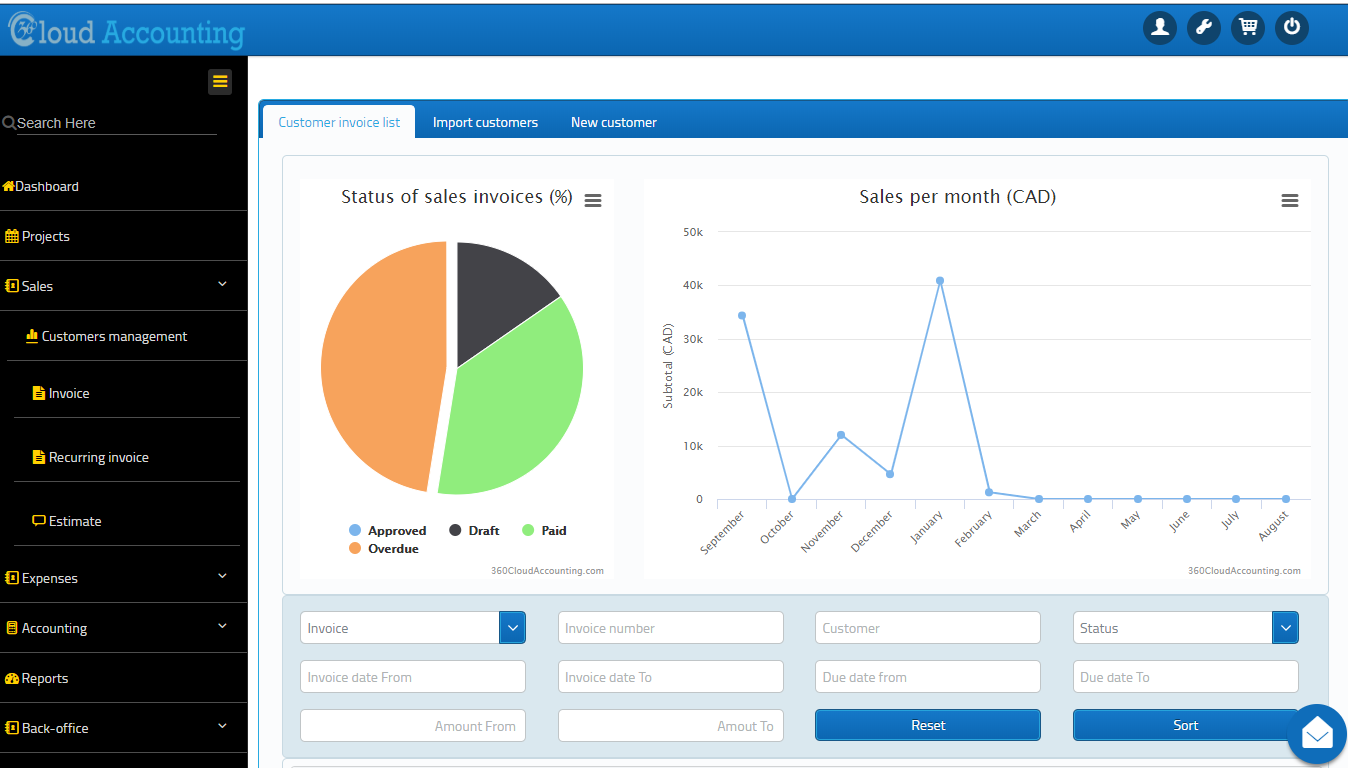Toggle the Draft legend item

click(x=474, y=531)
